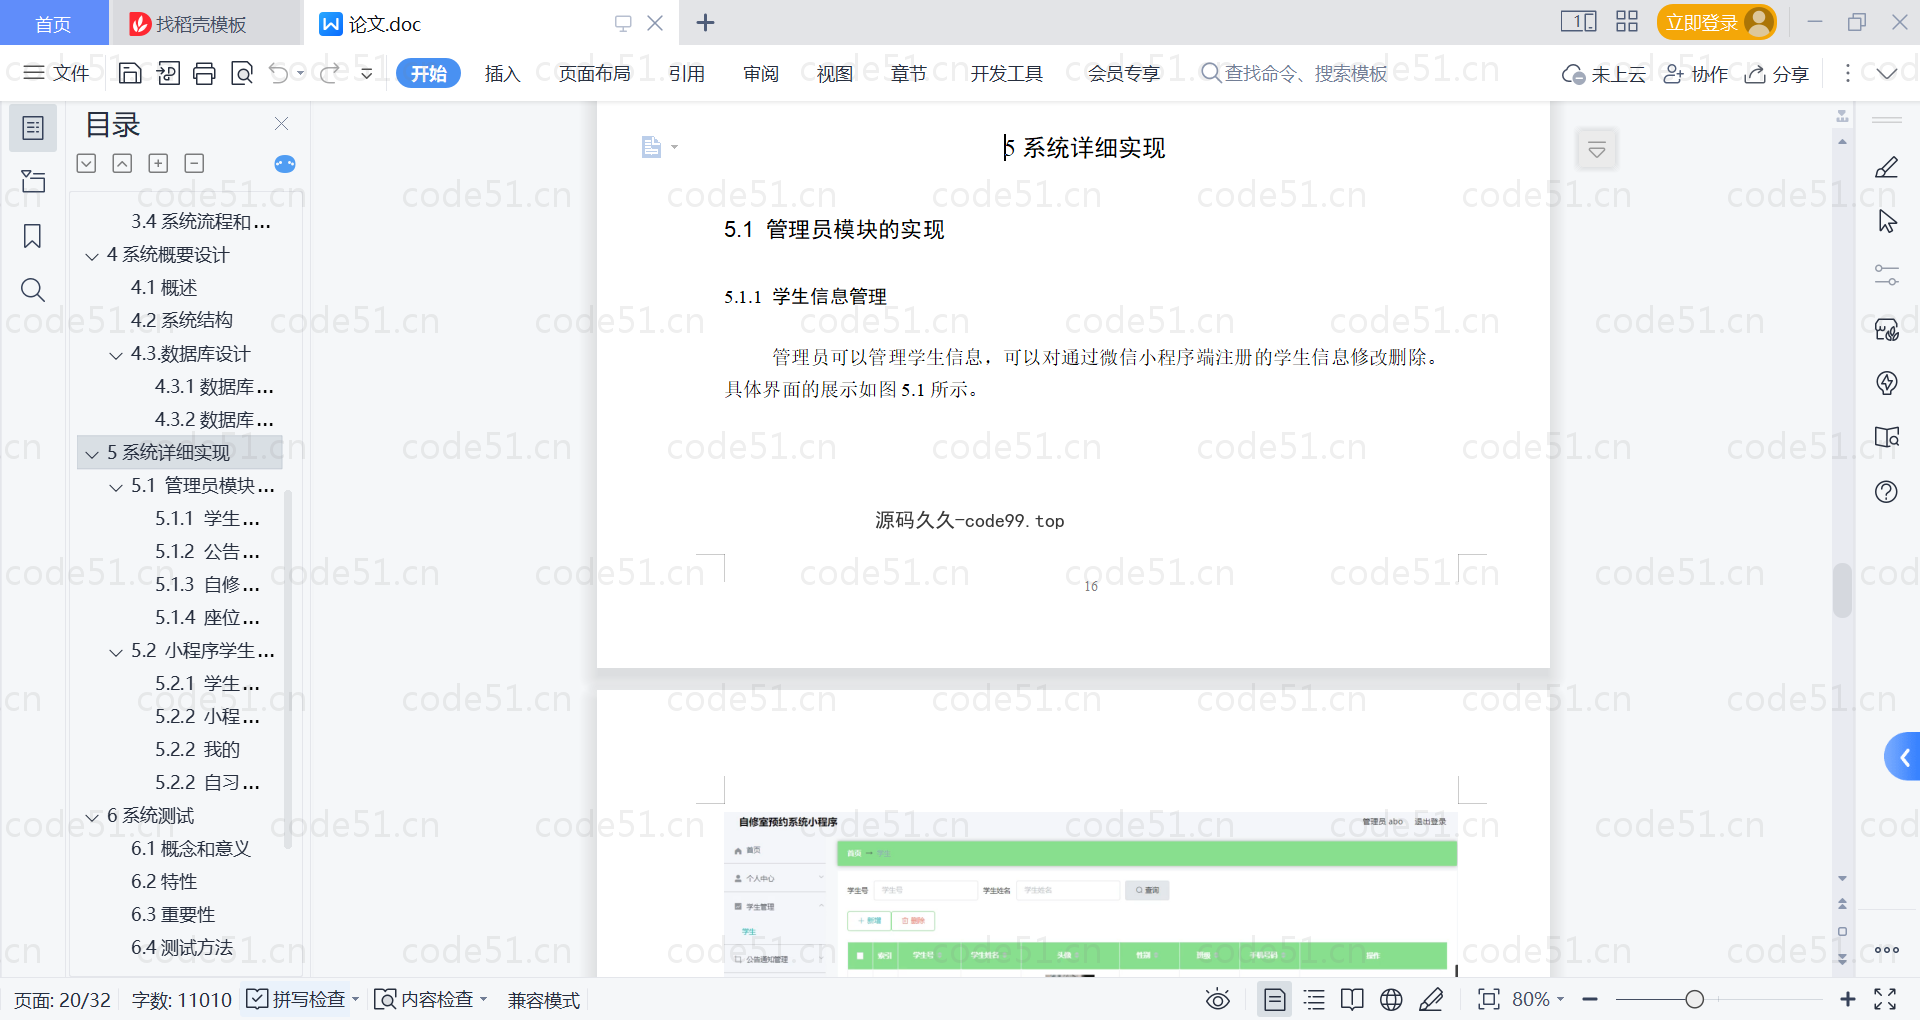1920x1020 pixels.
Task: Open the 开发工具 ribbon tab
Action: [1006, 74]
